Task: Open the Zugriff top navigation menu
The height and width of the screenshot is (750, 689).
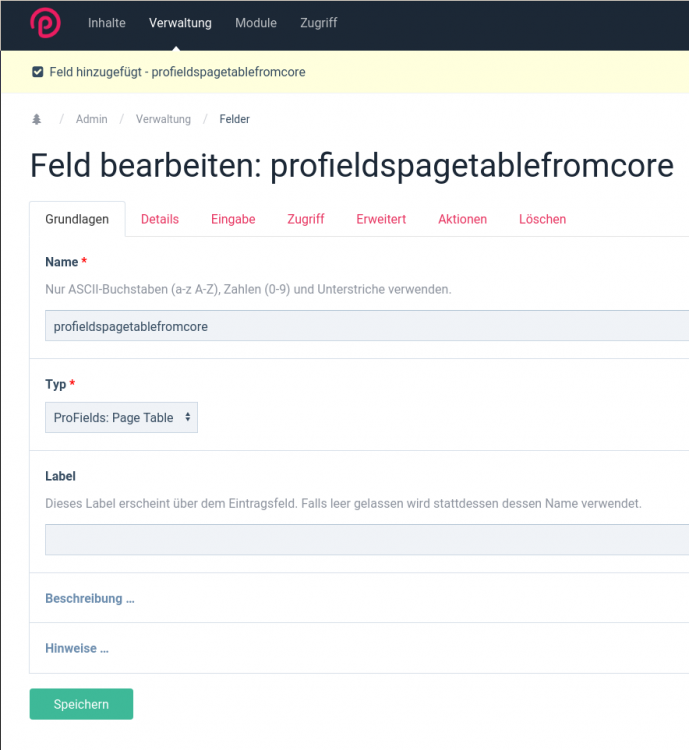Action: click(319, 23)
